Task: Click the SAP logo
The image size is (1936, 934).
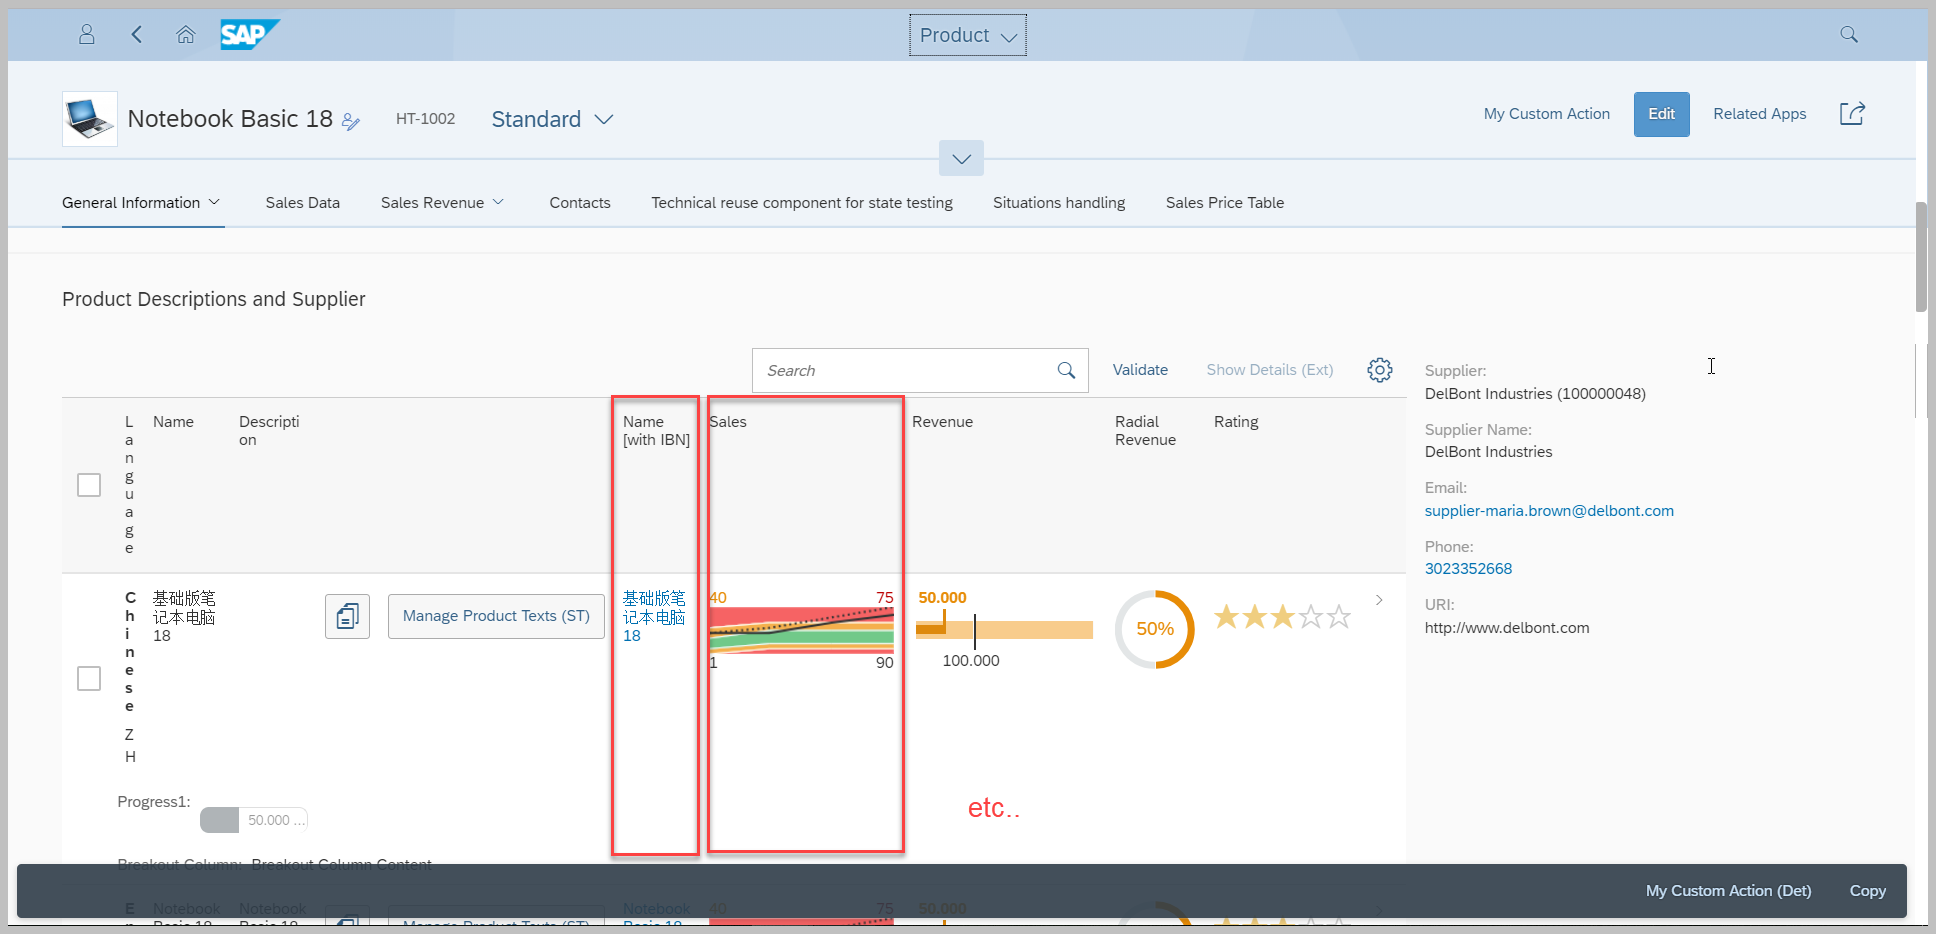Action: pyautogui.click(x=249, y=35)
